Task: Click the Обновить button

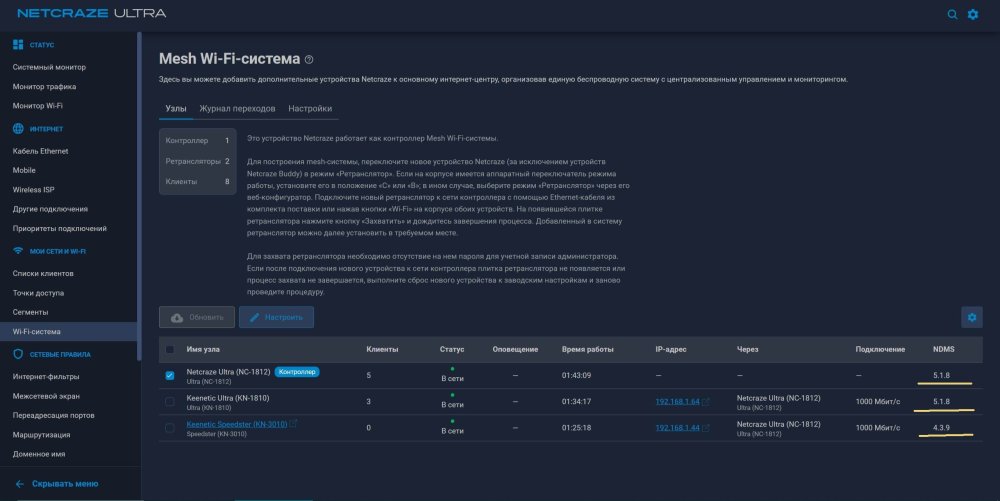Action: 197,317
